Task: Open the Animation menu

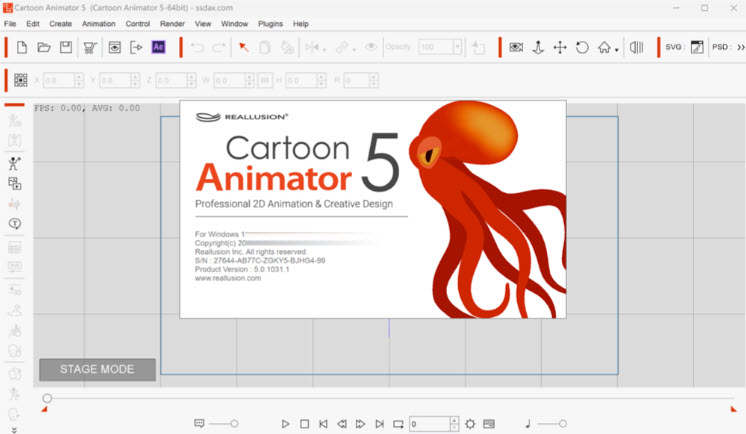Action: pyautogui.click(x=98, y=23)
